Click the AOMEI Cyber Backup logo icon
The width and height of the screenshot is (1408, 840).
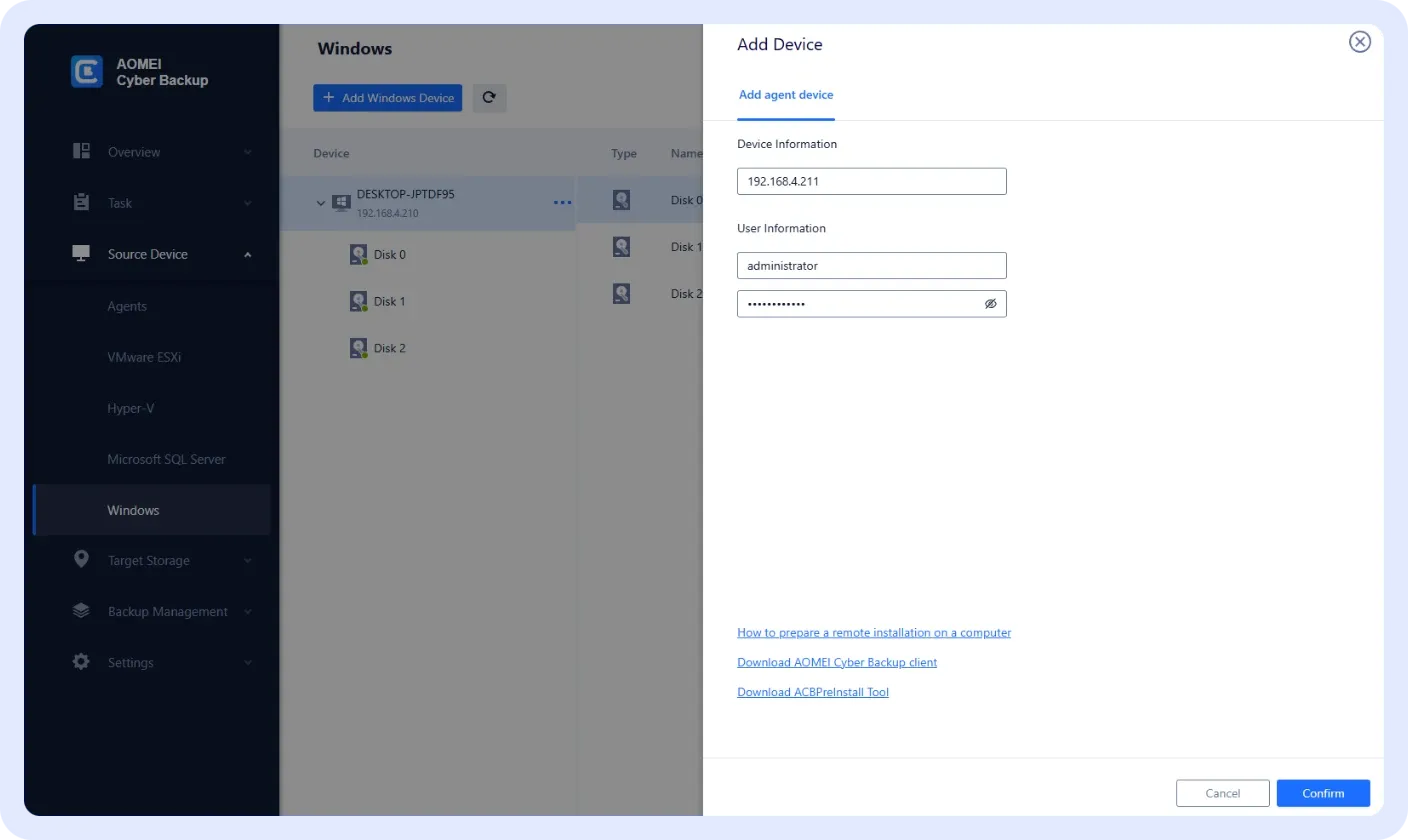click(87, 71)
